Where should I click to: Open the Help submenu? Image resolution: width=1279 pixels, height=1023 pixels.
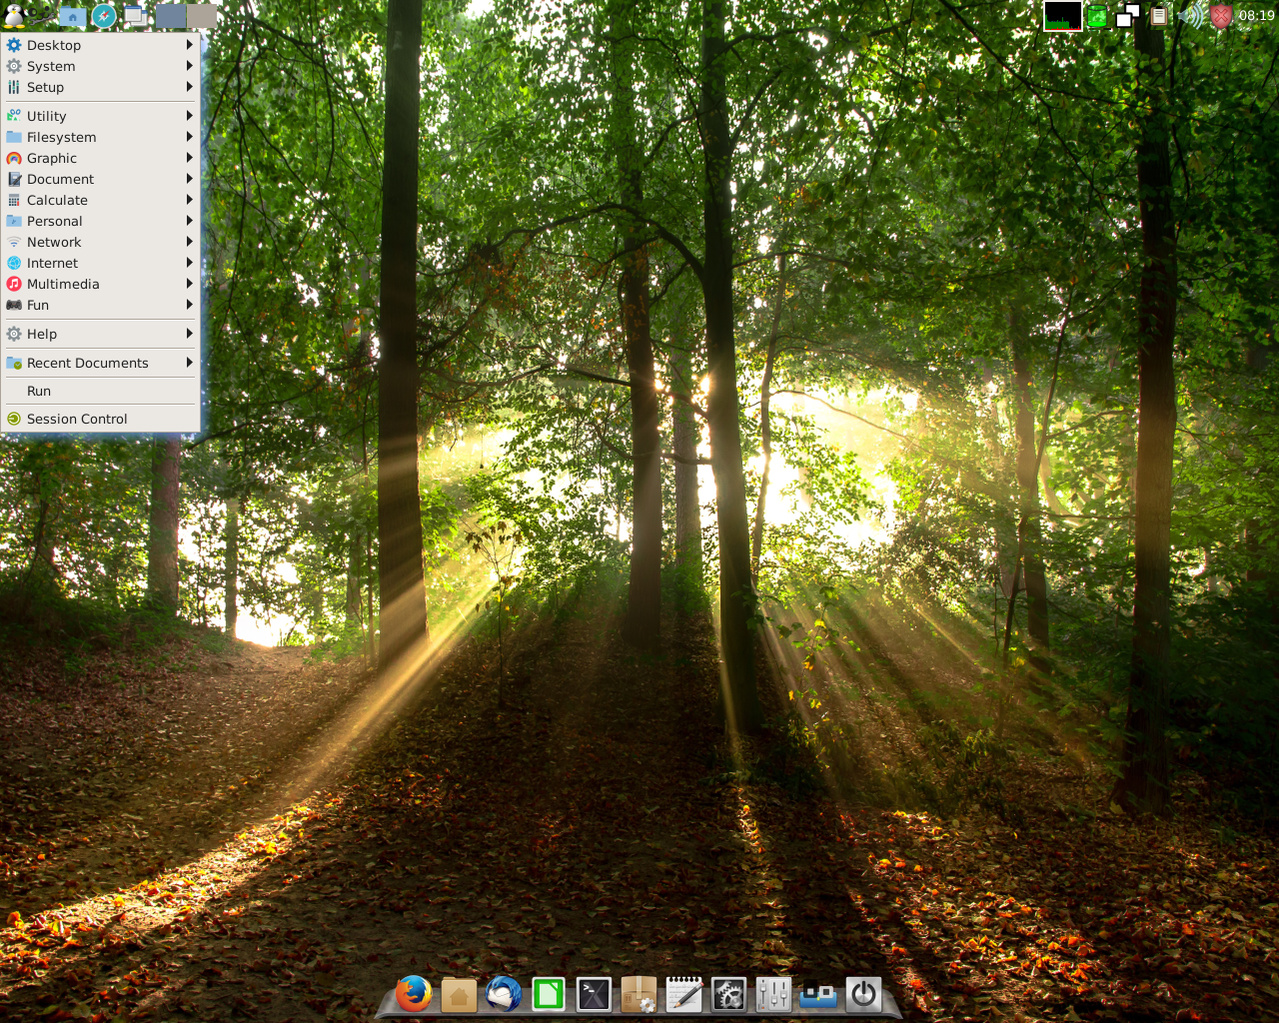(x=100, y=334)
